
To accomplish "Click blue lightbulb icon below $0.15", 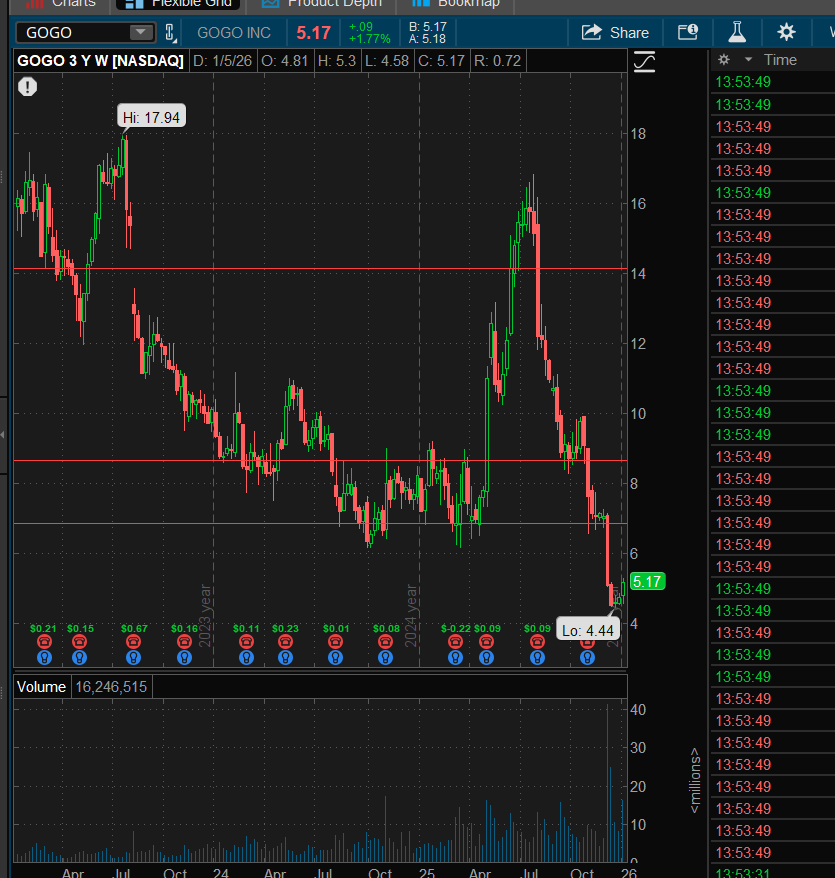I will tap(80, 657).
